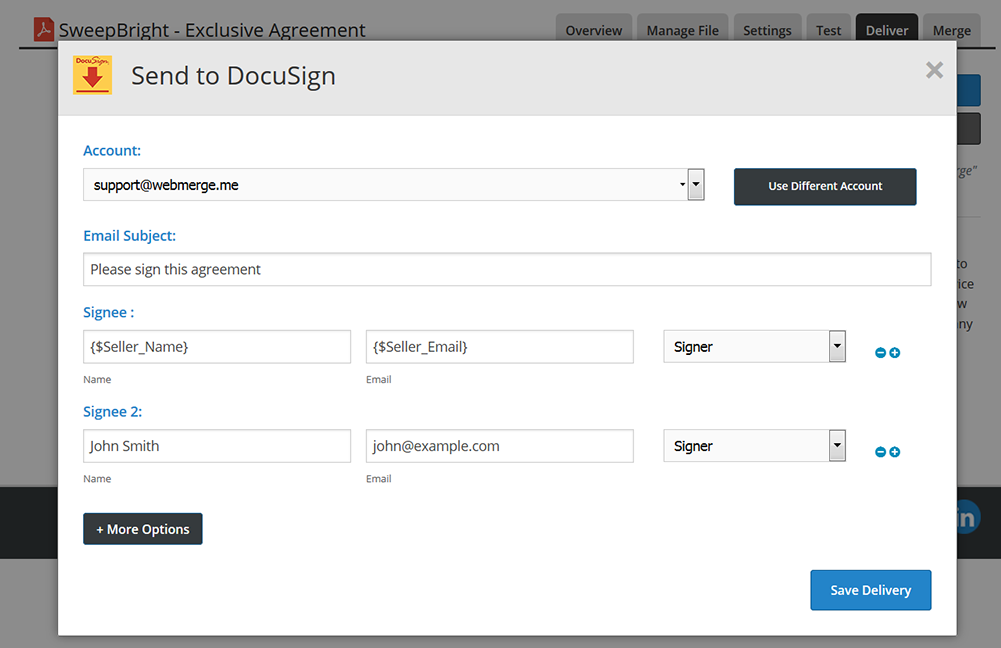The image size is (1001, 648).
Task: Expand the More Options section
Action: tap(143, 529)
